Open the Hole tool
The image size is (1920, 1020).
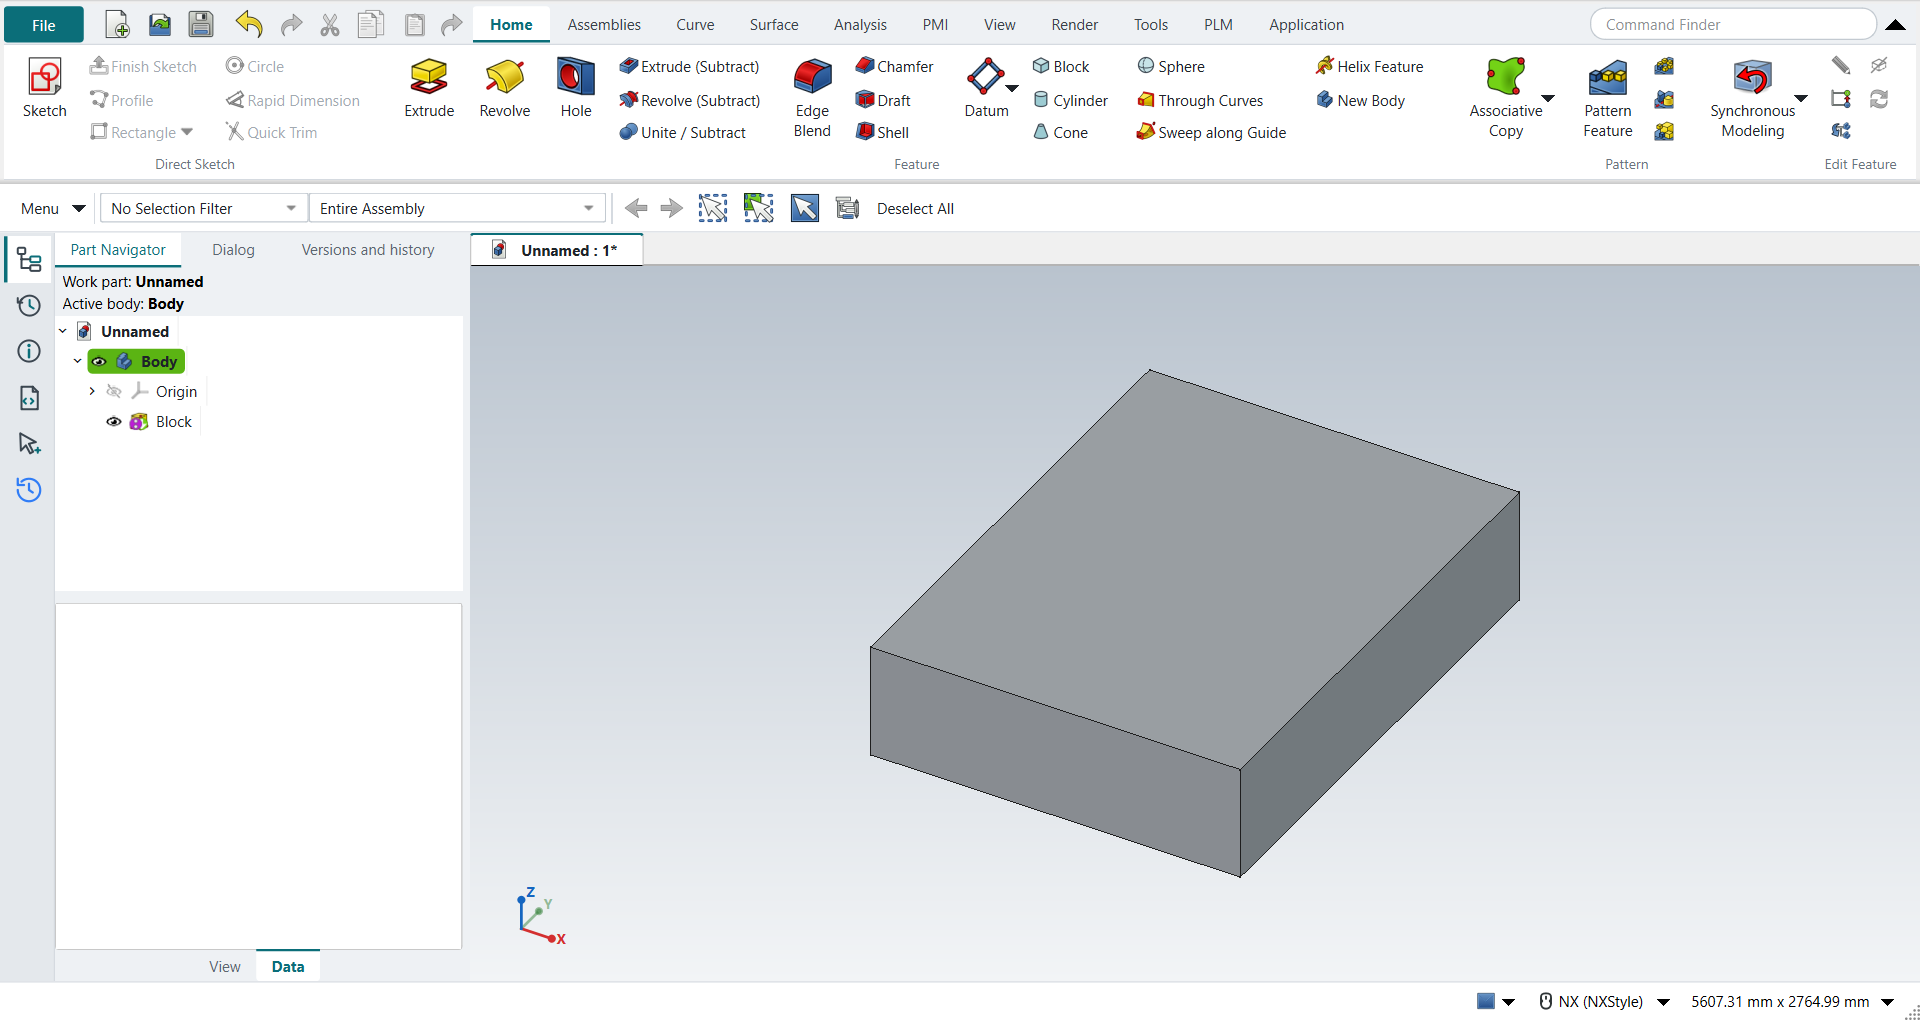(576, 89)
